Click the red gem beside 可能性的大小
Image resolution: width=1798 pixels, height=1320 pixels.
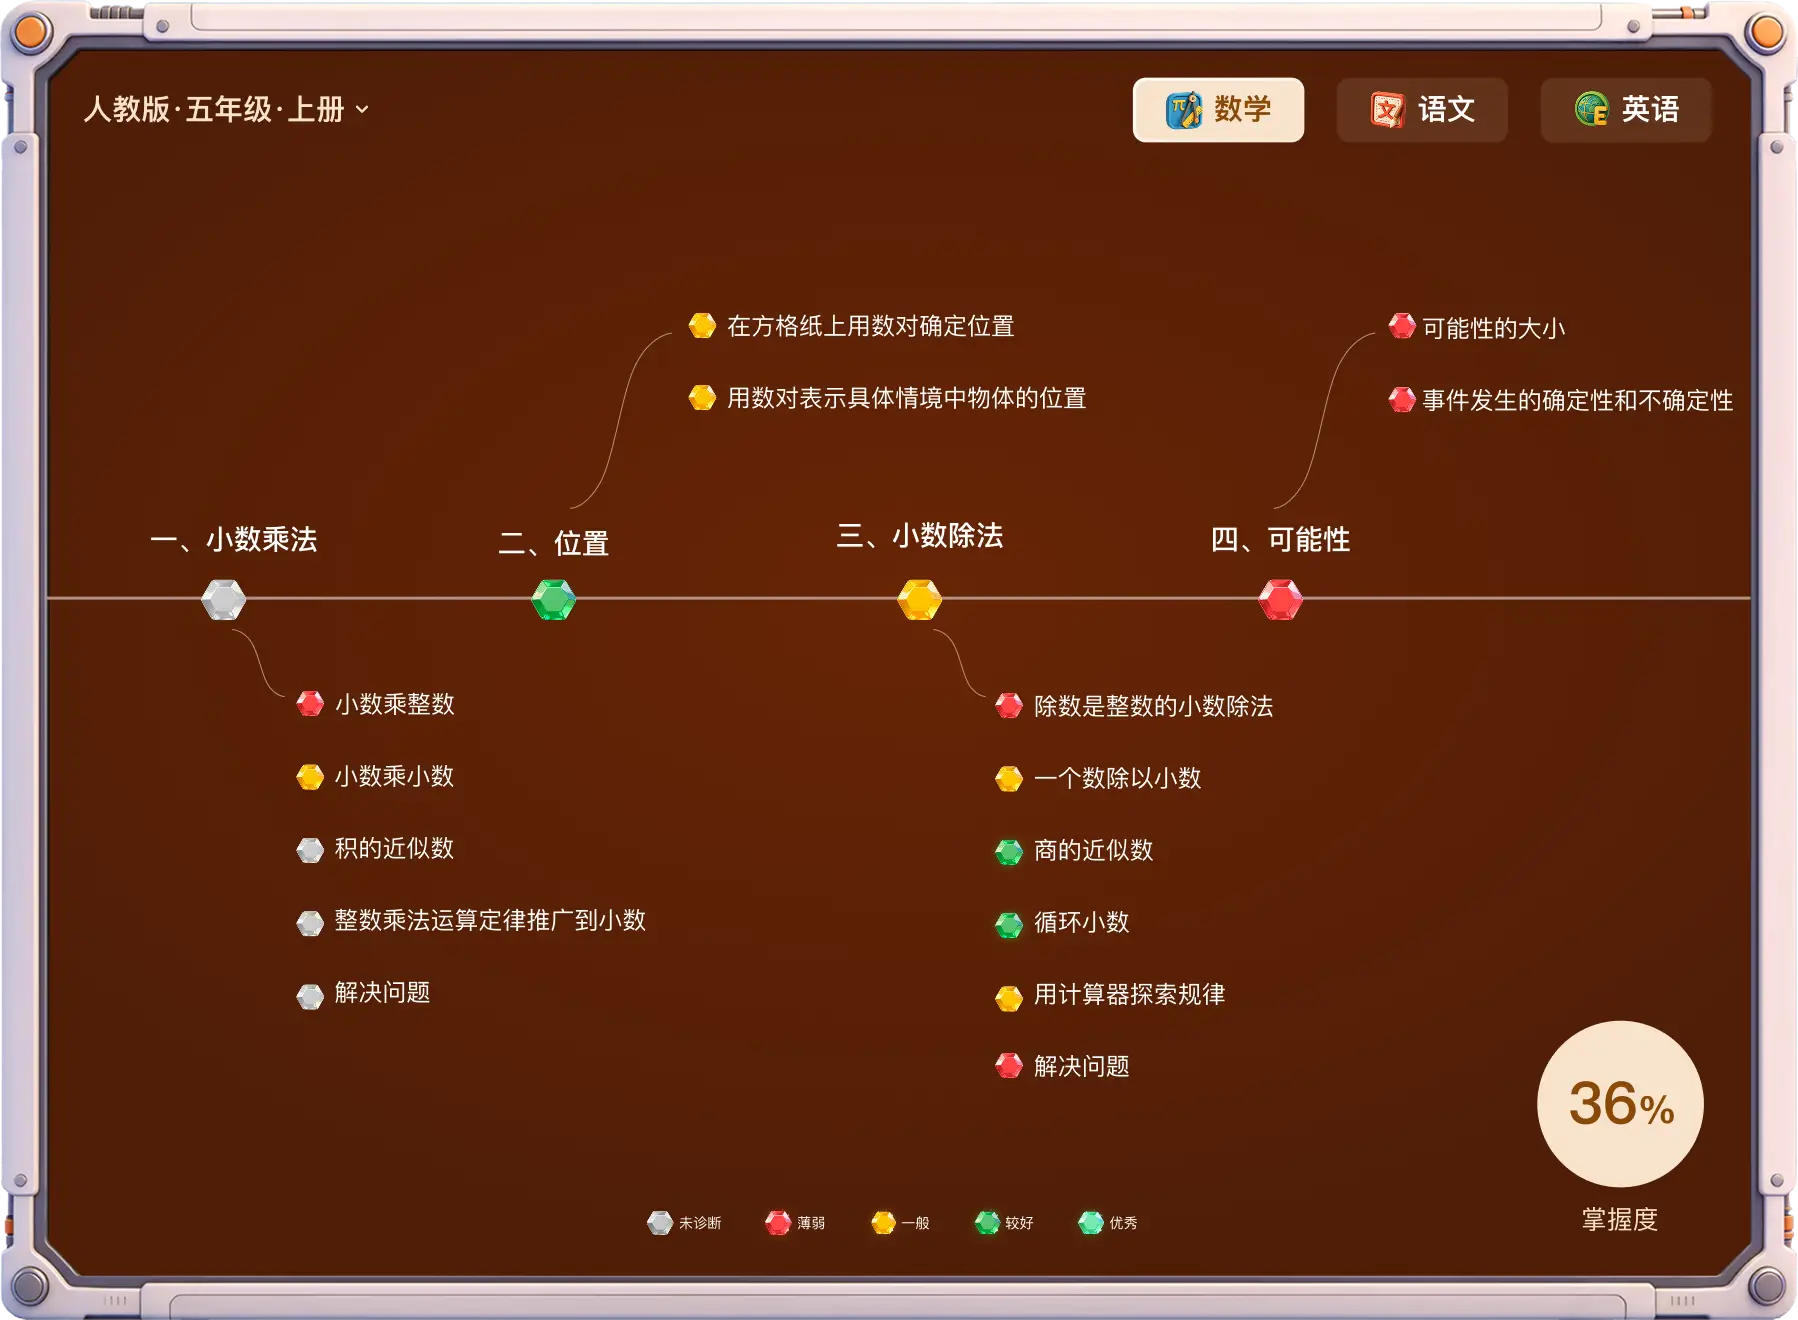pos(1402,326)
